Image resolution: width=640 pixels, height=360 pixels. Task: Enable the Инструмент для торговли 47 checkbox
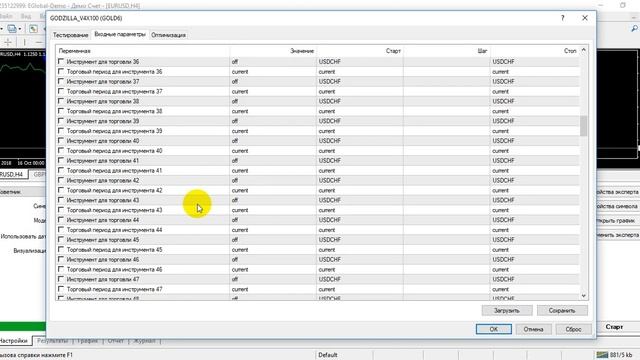coord(61,279)
